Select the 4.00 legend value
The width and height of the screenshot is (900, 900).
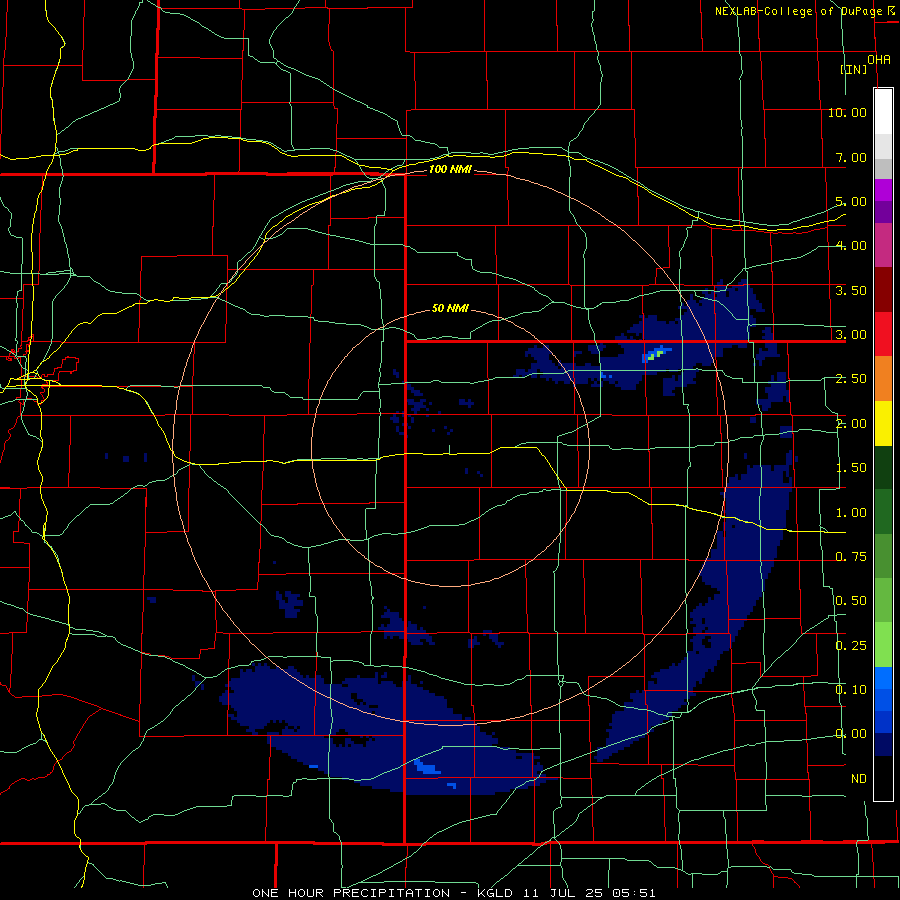[x=851, y=246]
